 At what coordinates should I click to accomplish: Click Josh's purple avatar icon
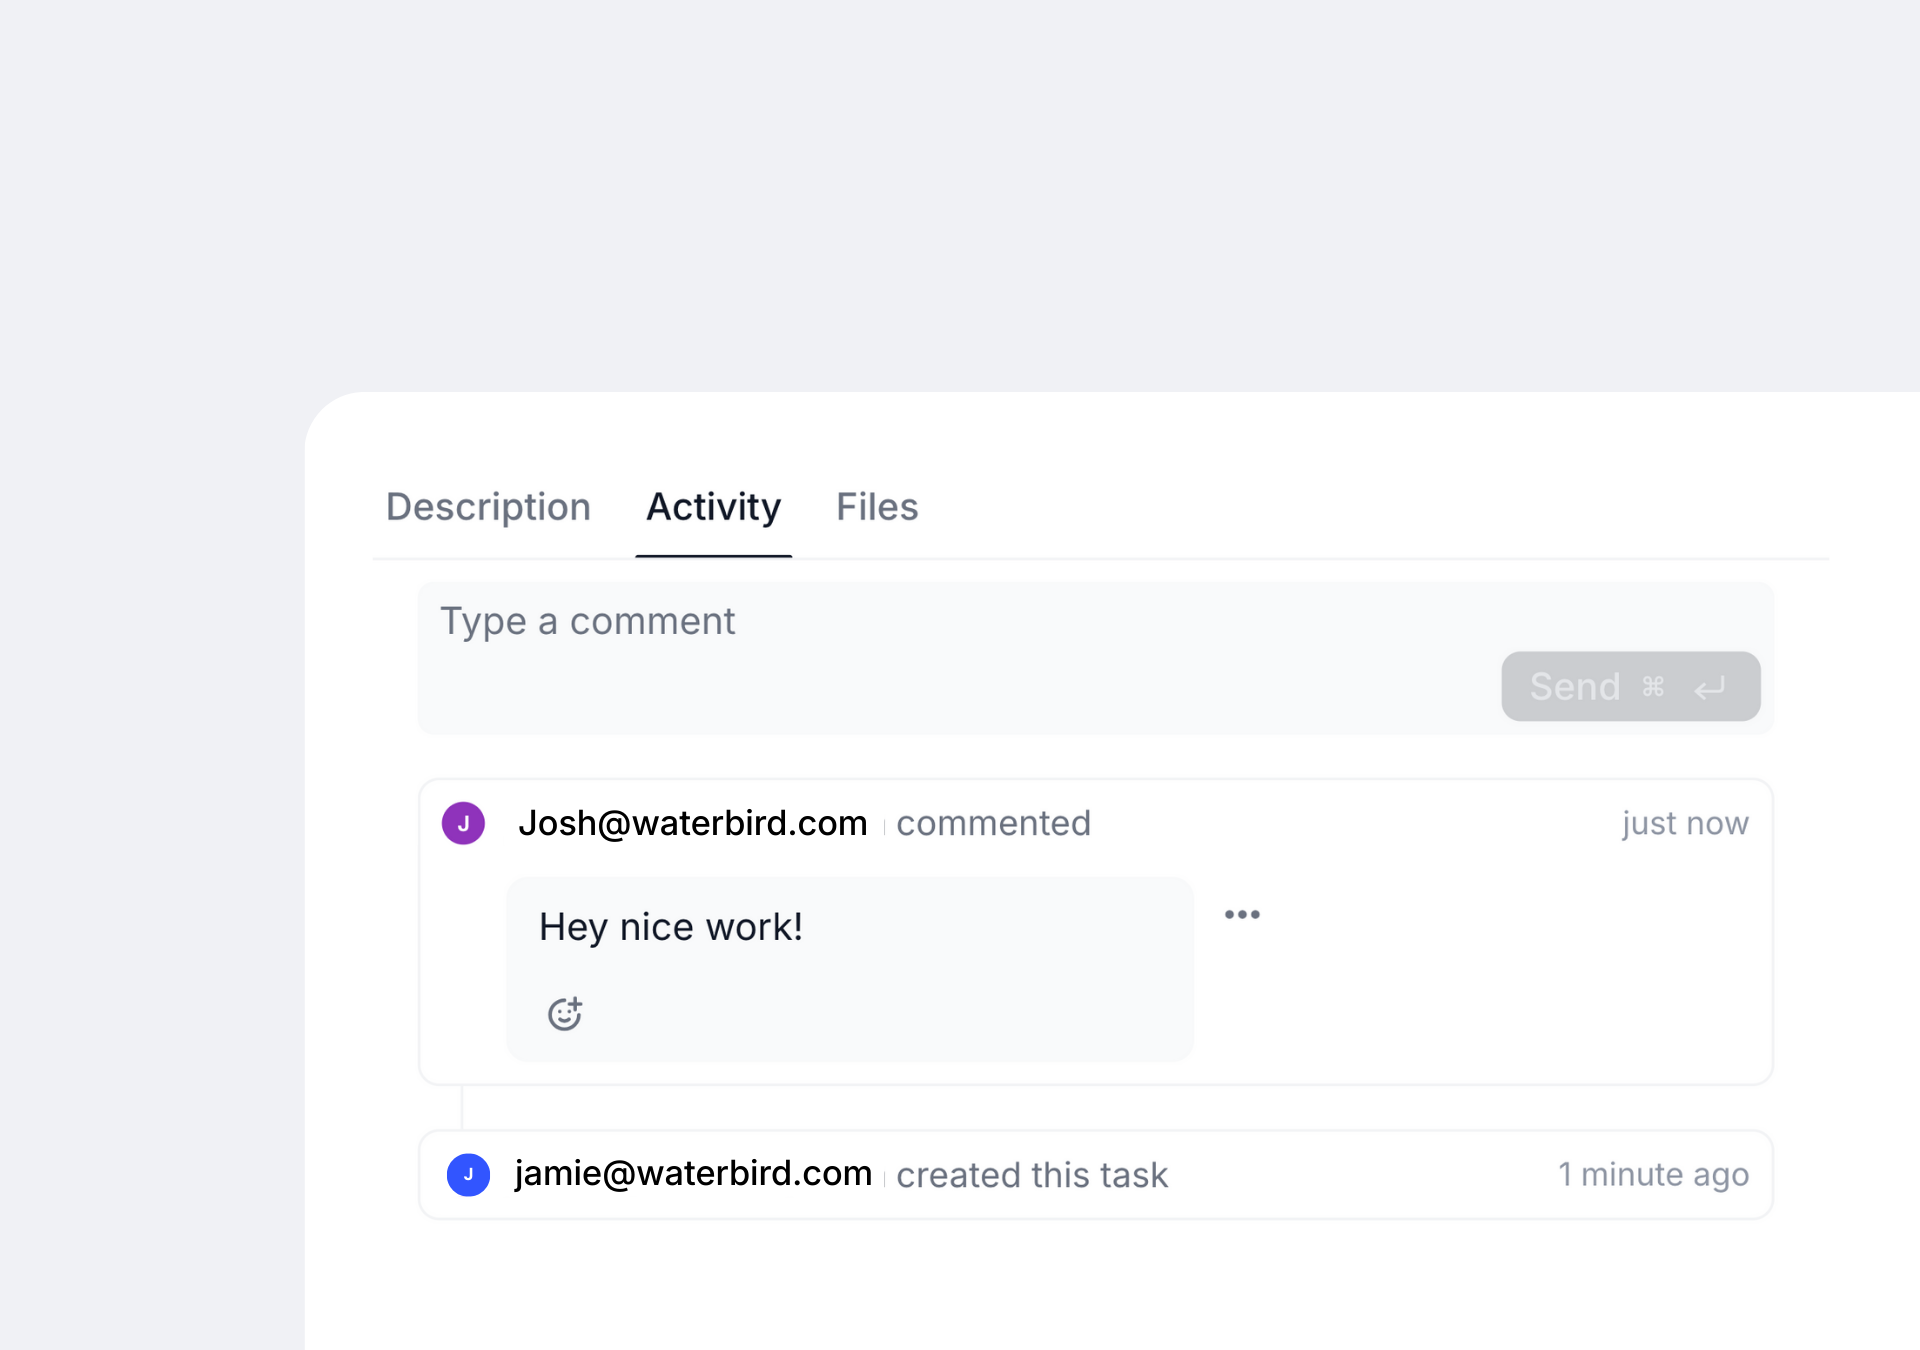click(x=463, y=823)
